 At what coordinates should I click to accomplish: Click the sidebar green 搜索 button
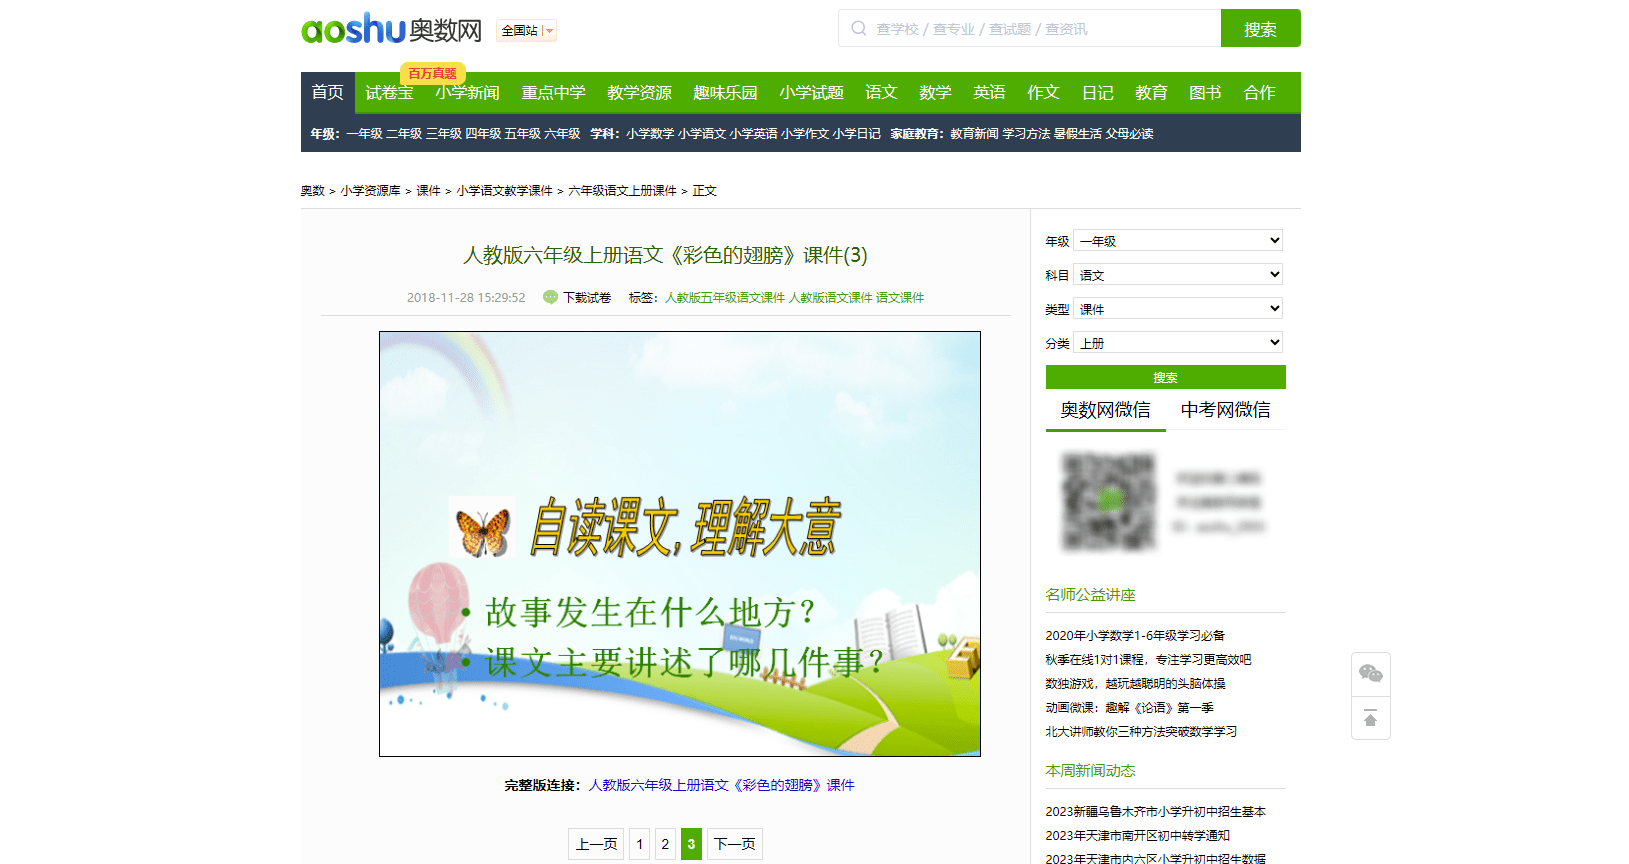click(1166, 377)
